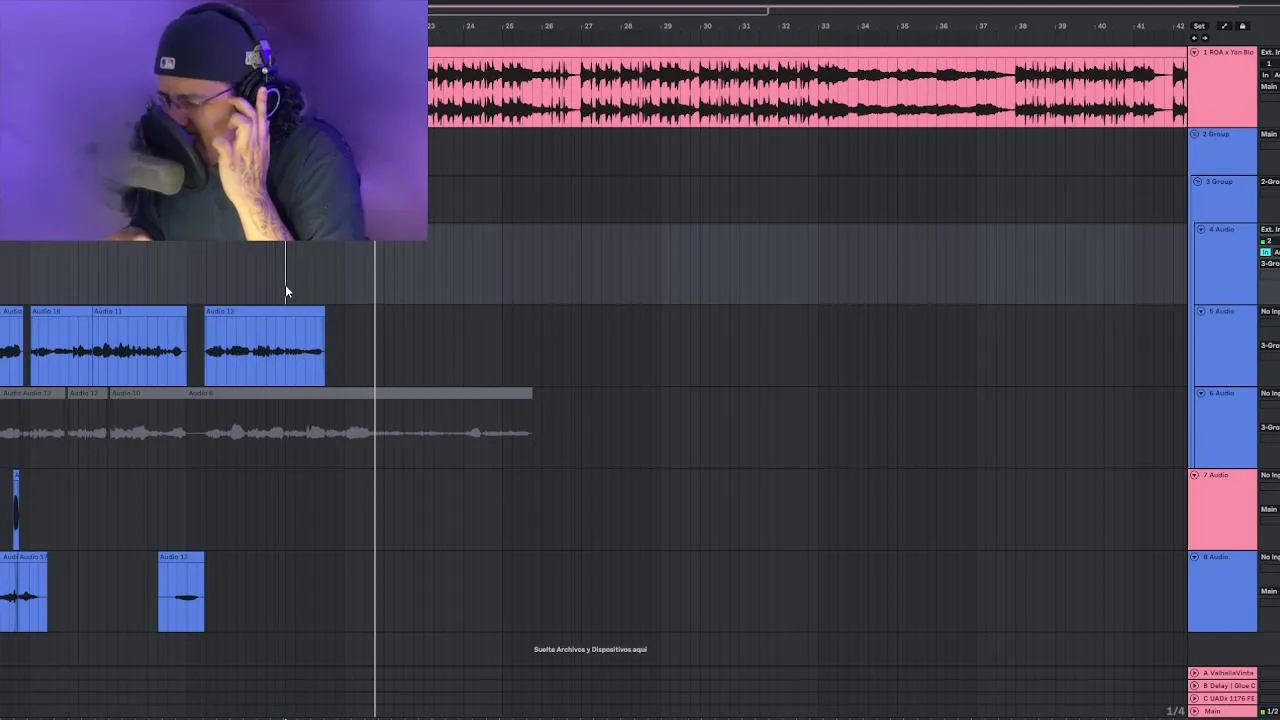1280x720 pixels.
Task: Toggle In monitor button on track 1
Action: (1265, 75)
